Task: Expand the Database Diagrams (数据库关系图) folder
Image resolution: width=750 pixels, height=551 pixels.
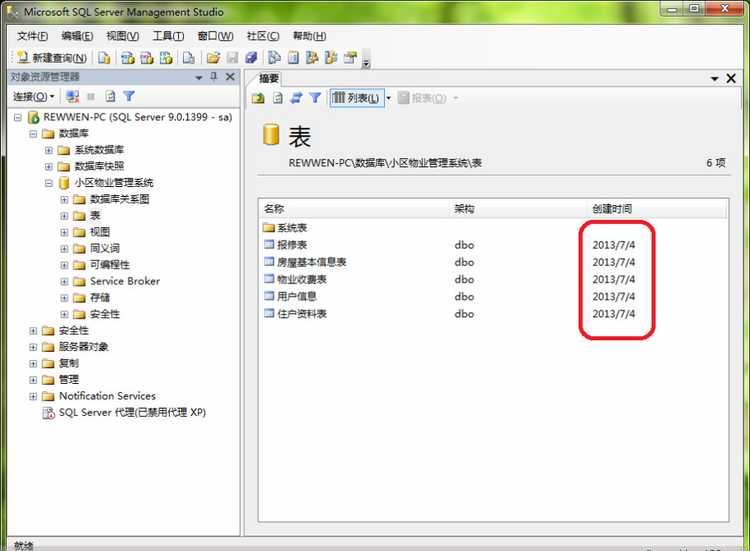Action: coord(64,199)
